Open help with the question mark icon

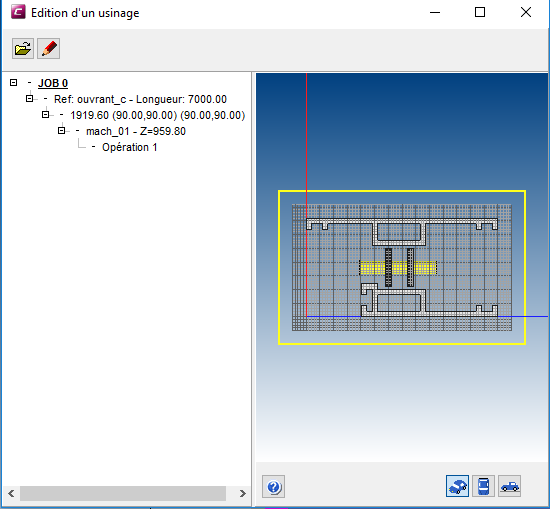tap(273, 487)
